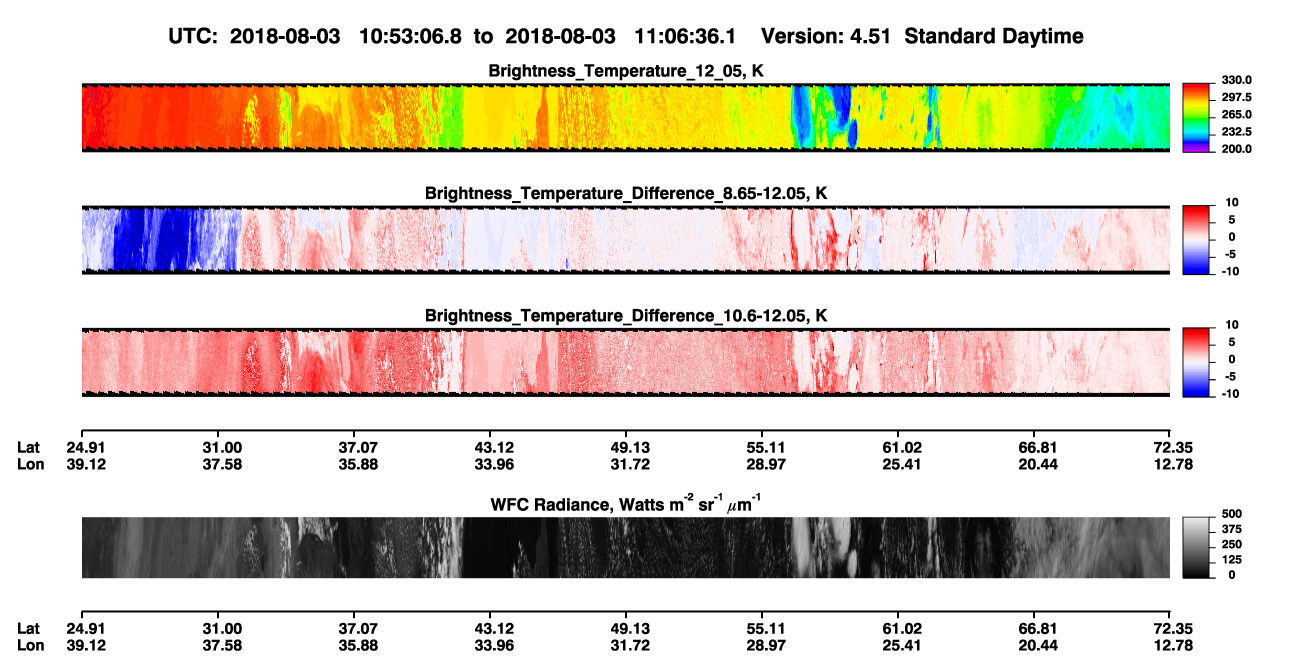
Task: Click the Brightness_Temperature_12_05 panel title
Action: click(x=626, y=71)
